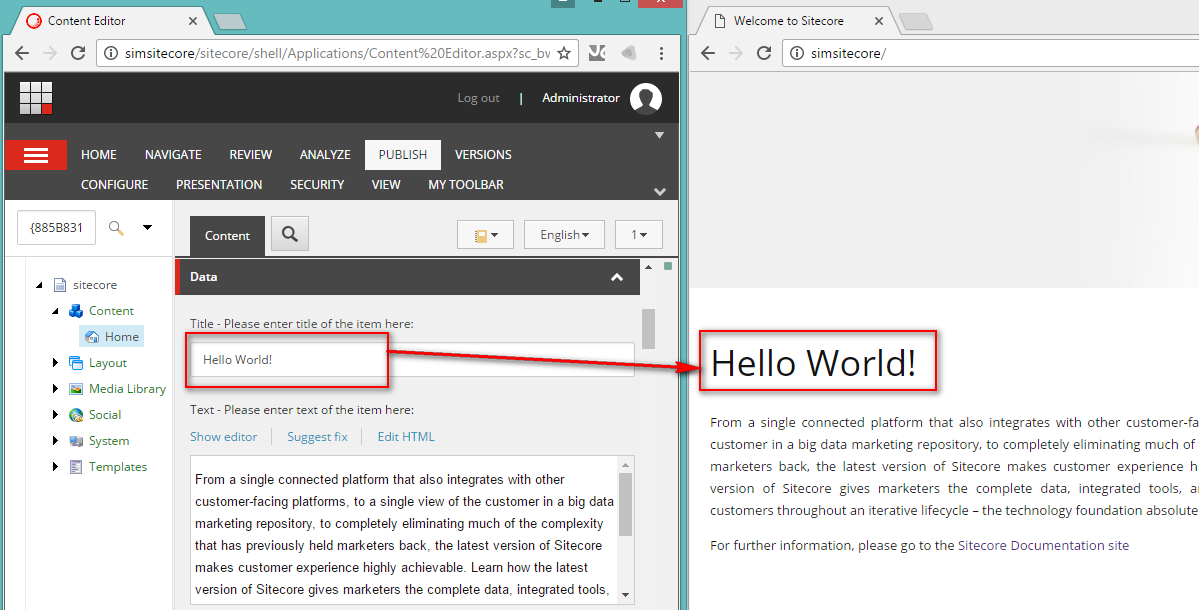Collapse the Content node arrow
1199x610 pixels.
[55, 311]
